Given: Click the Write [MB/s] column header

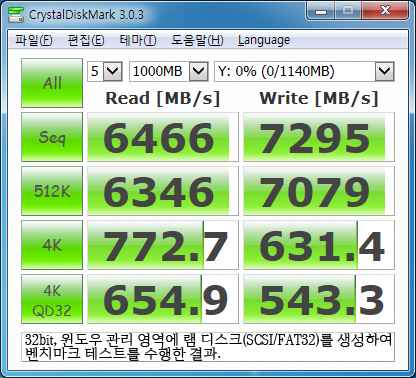Looking at the screenshot, I should [319, 98].
